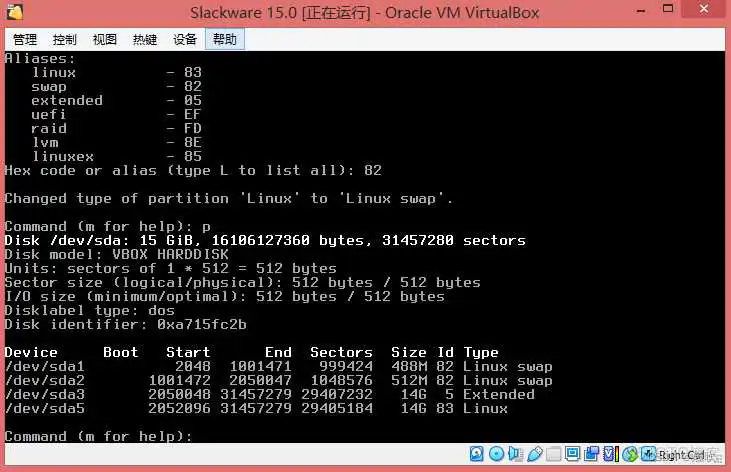Click the VBOX HARDDISK model text
Screen dimensions: 731x472
pyautogui.click(x=170, y=255)
